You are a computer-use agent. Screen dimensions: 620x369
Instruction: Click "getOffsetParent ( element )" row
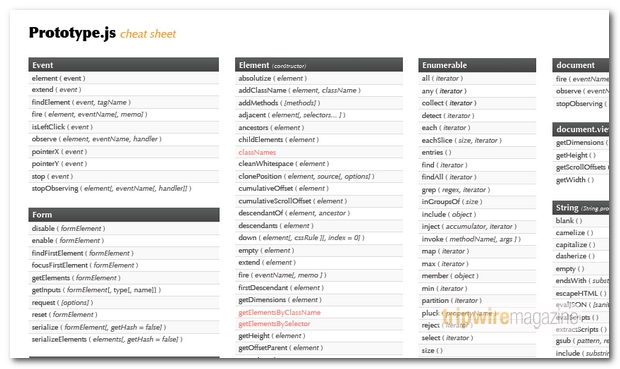coord(319,348)
